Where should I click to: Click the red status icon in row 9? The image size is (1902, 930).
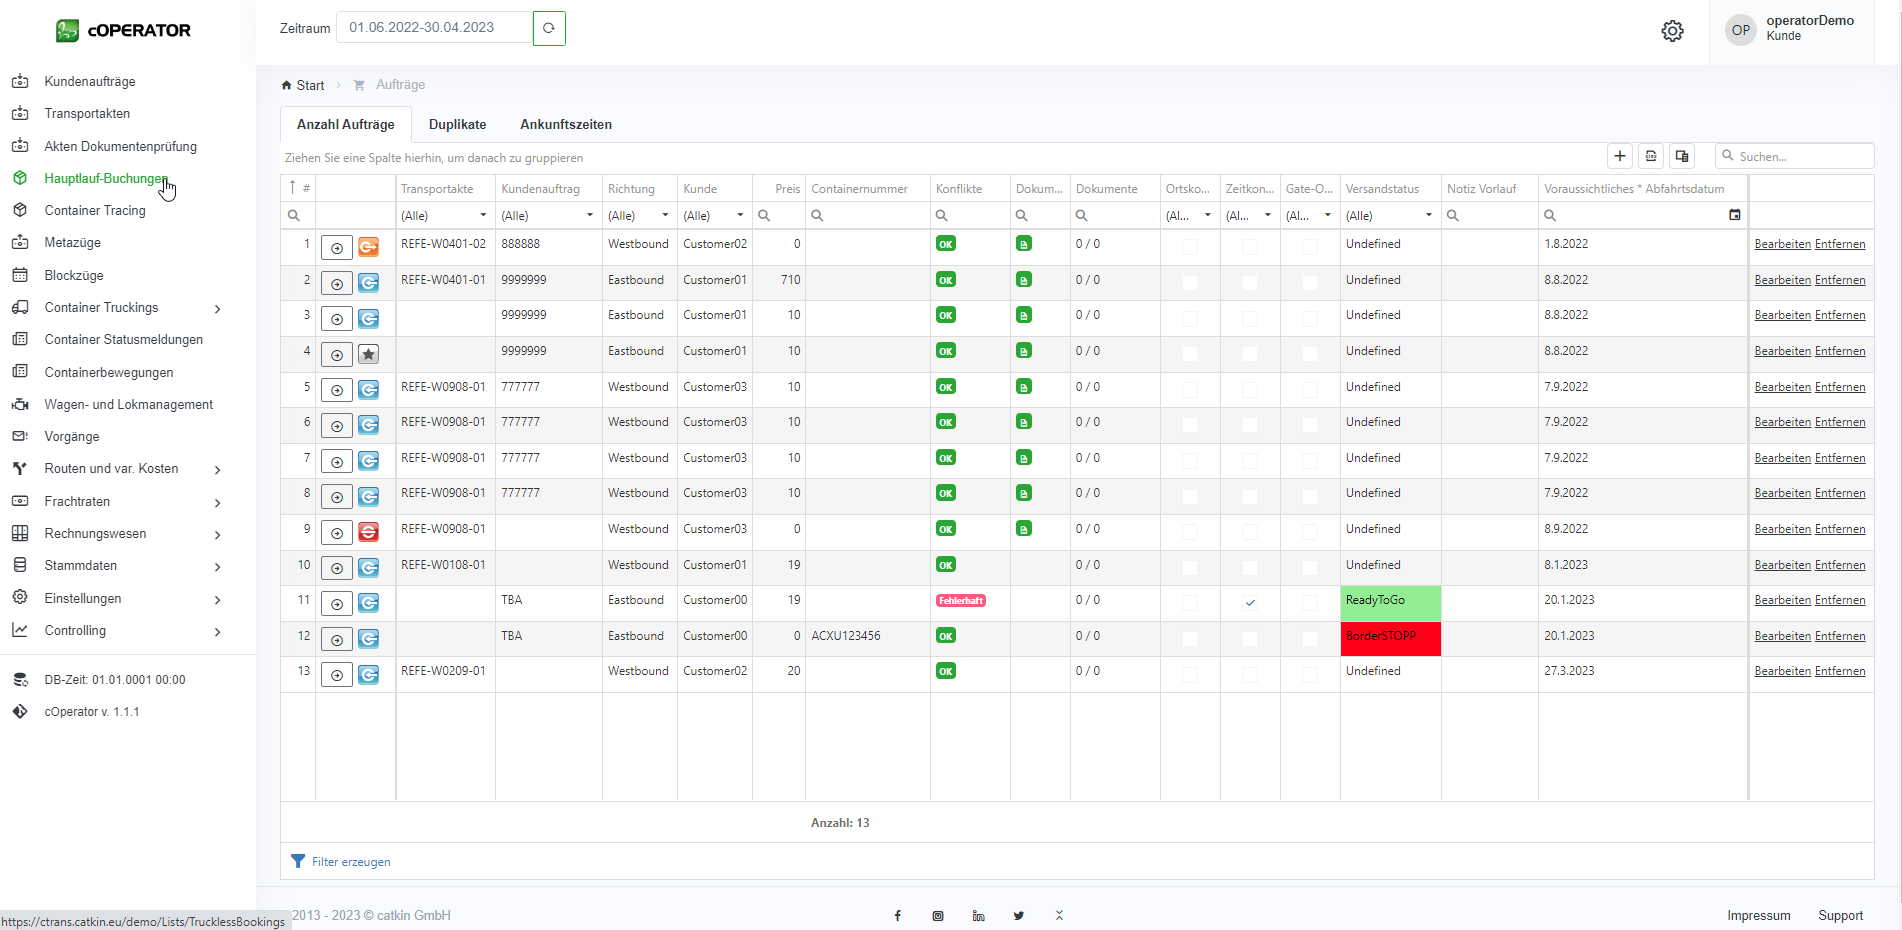point(368,532)
